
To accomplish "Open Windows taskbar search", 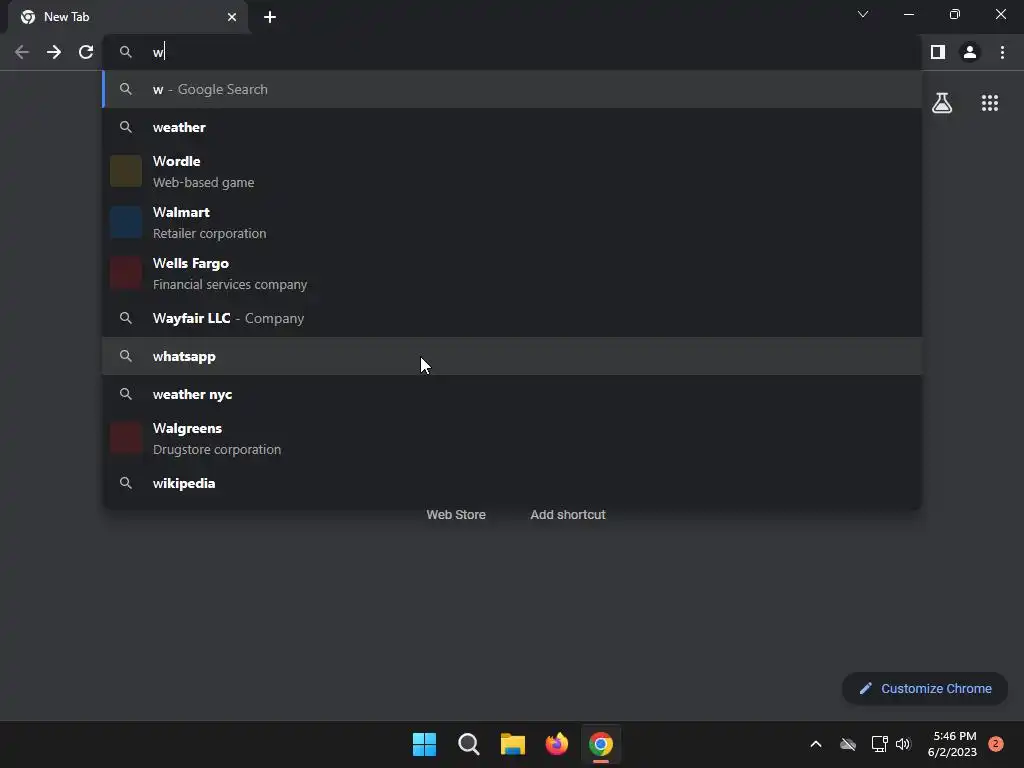I will (469, 744).
